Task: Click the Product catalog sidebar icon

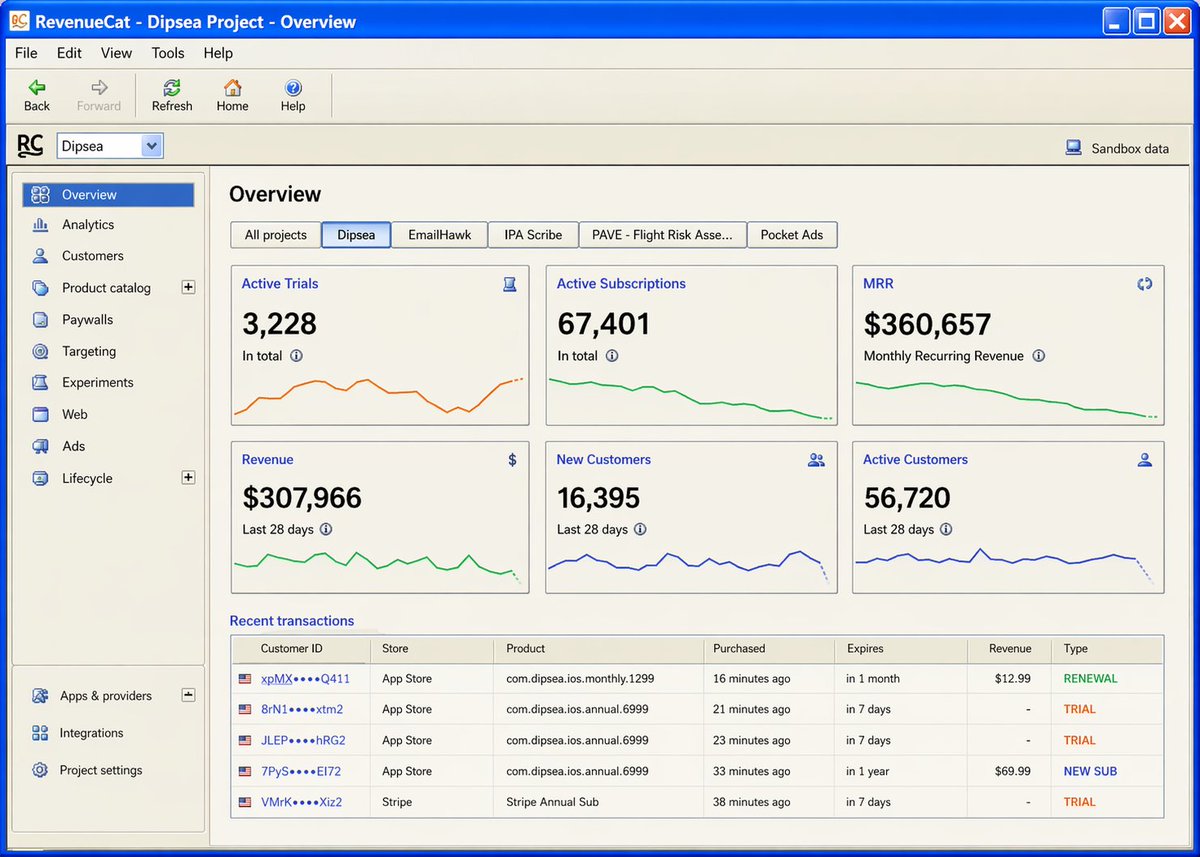Action: 40,288
